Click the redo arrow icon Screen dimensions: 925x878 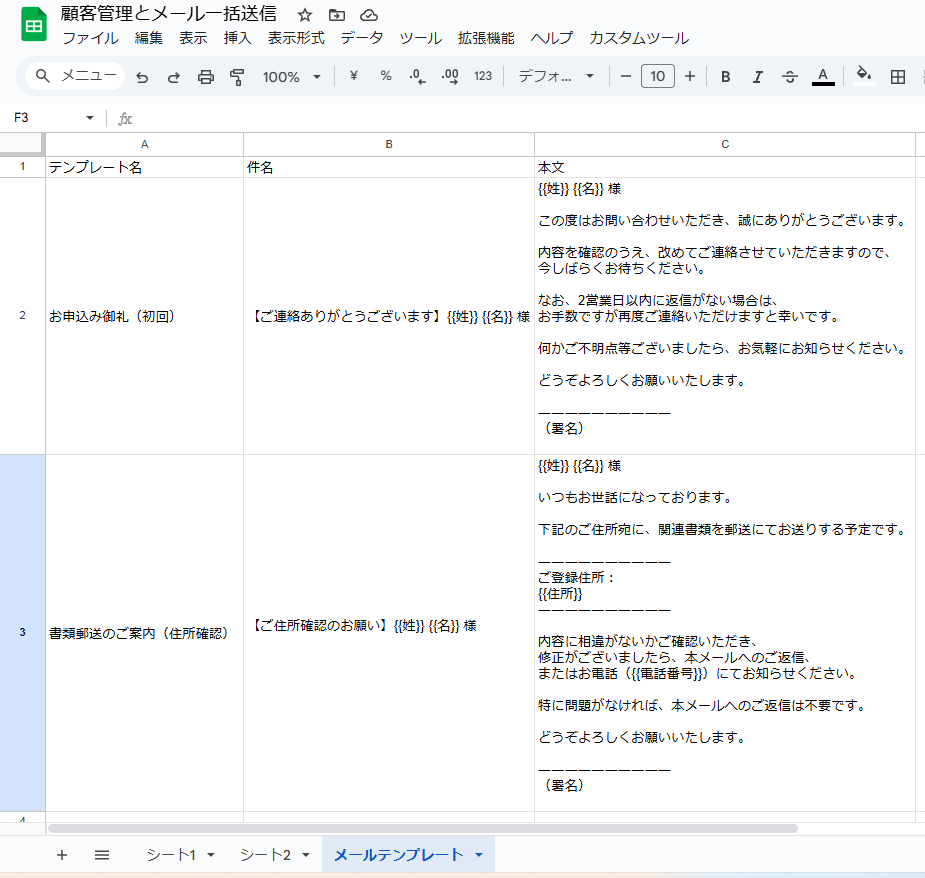pyautogui.click(x=174, y=77)
